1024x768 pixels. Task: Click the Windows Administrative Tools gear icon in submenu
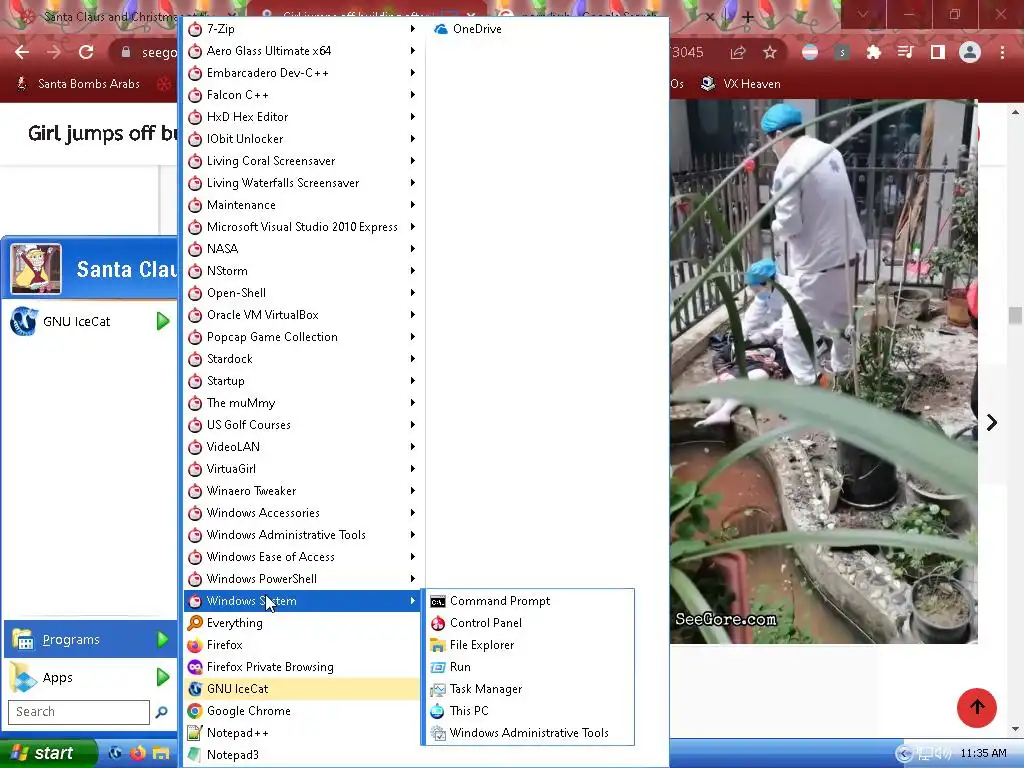(x=438, y=733)
